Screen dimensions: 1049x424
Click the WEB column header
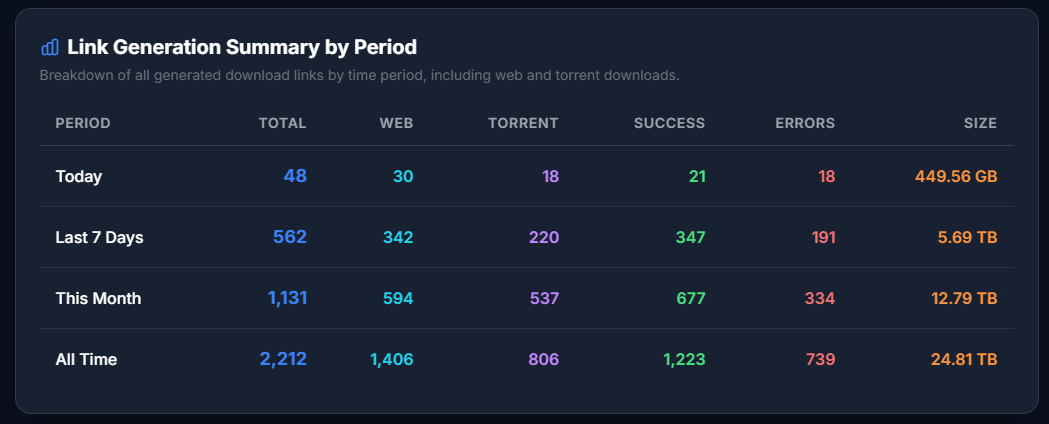(x=396, y=123)
